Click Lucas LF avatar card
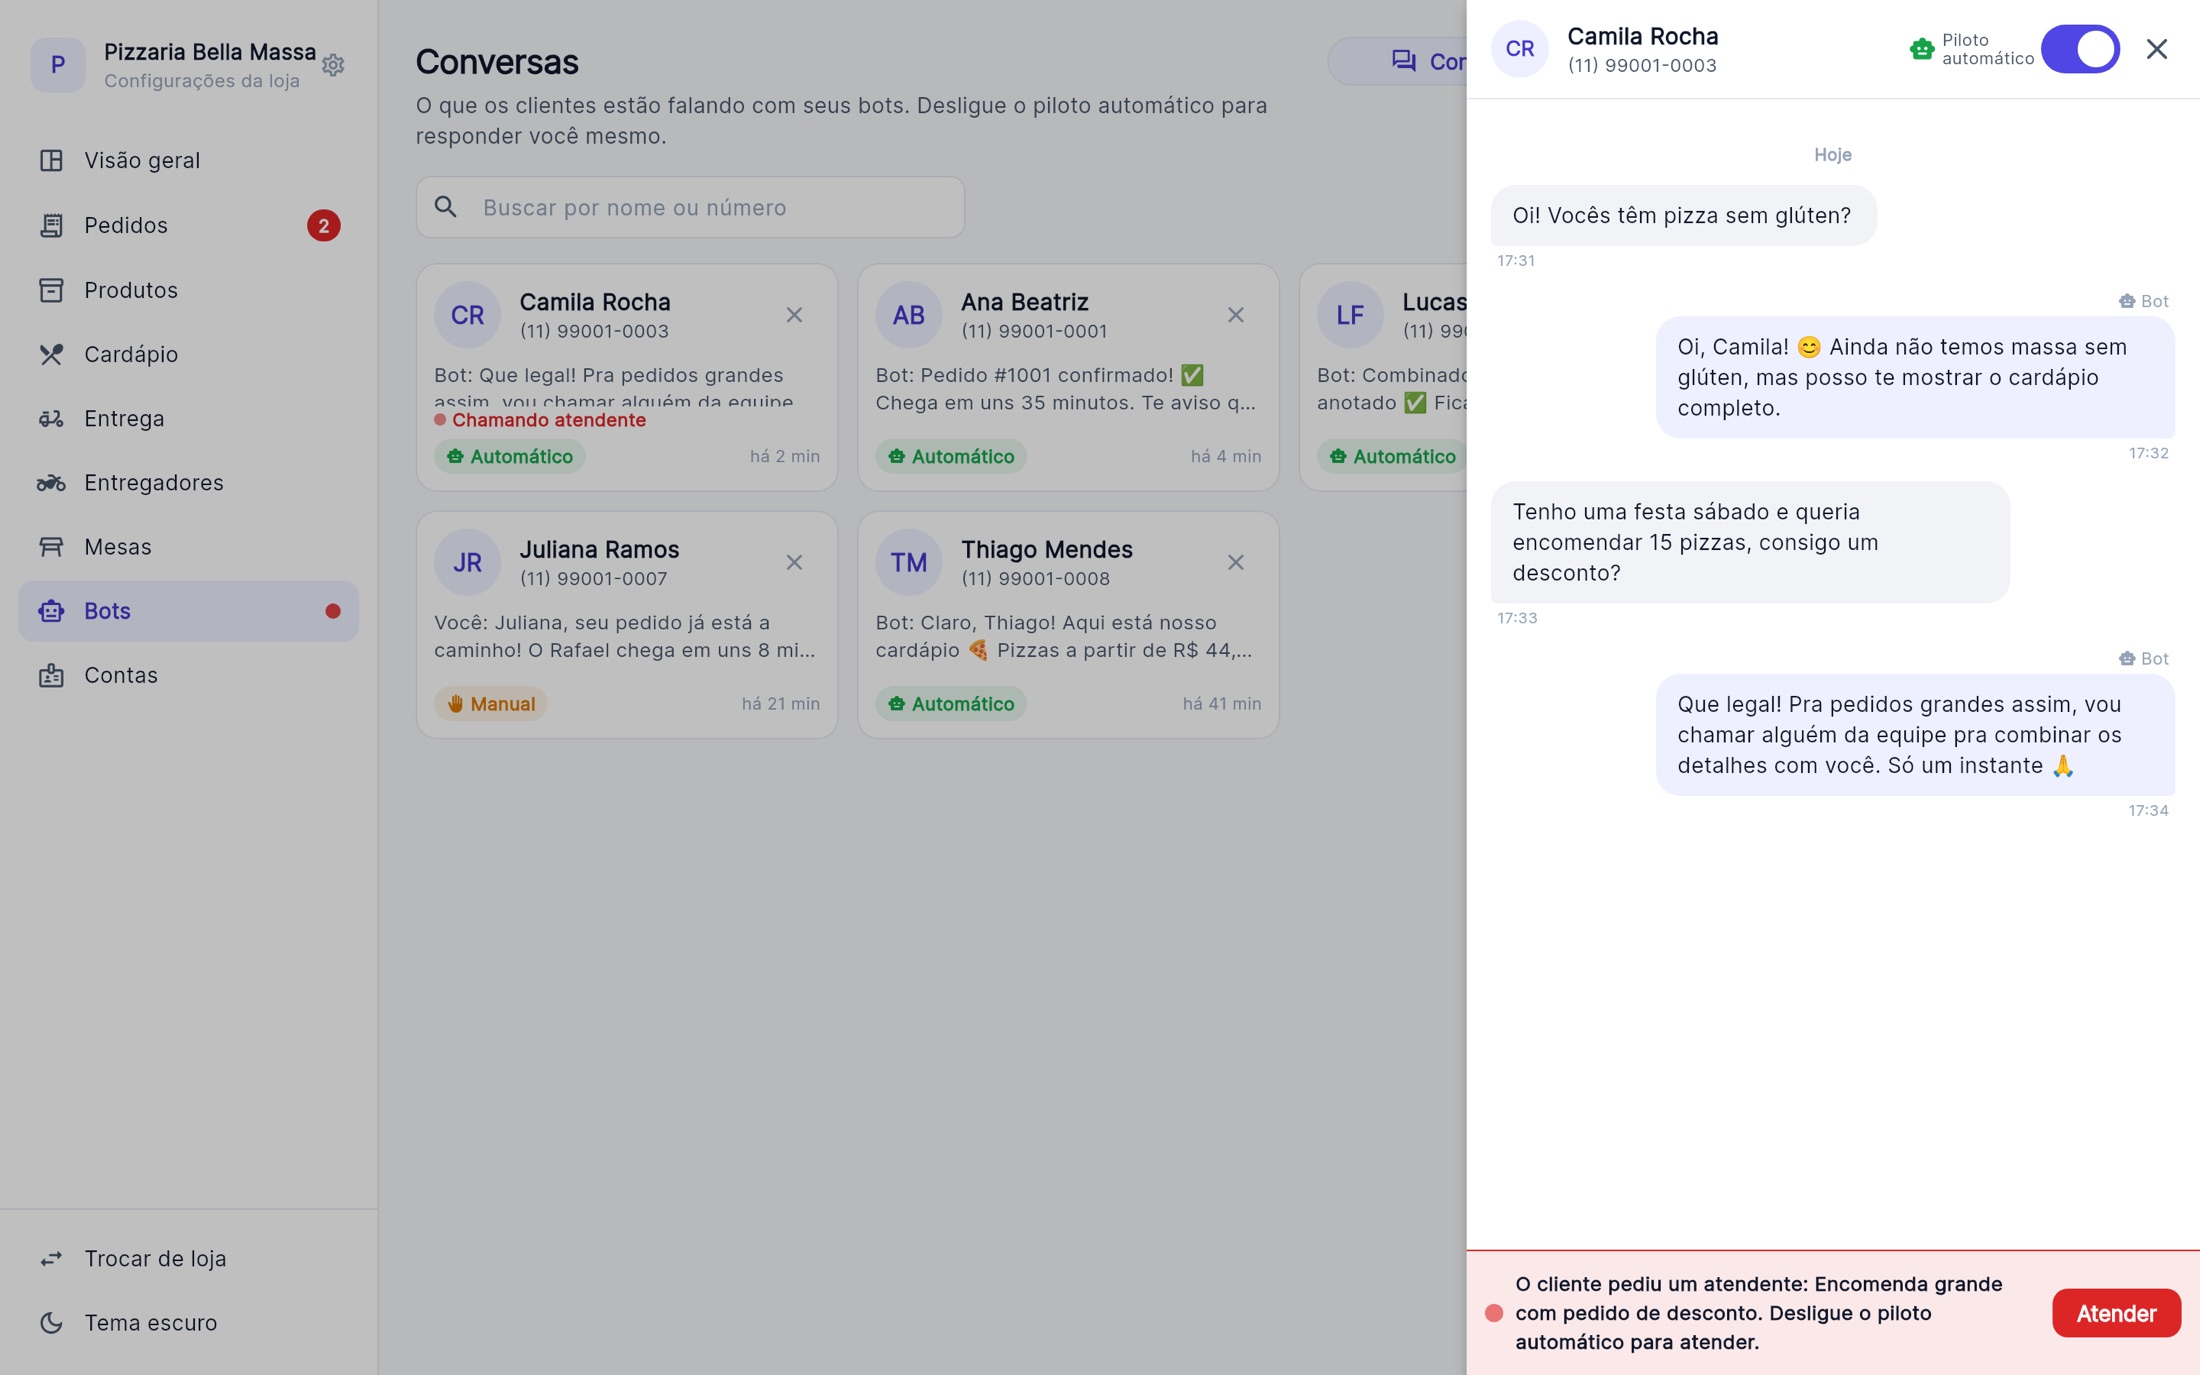Viewport: 2200px width, 1375px height. click(x=1350, y=315)
